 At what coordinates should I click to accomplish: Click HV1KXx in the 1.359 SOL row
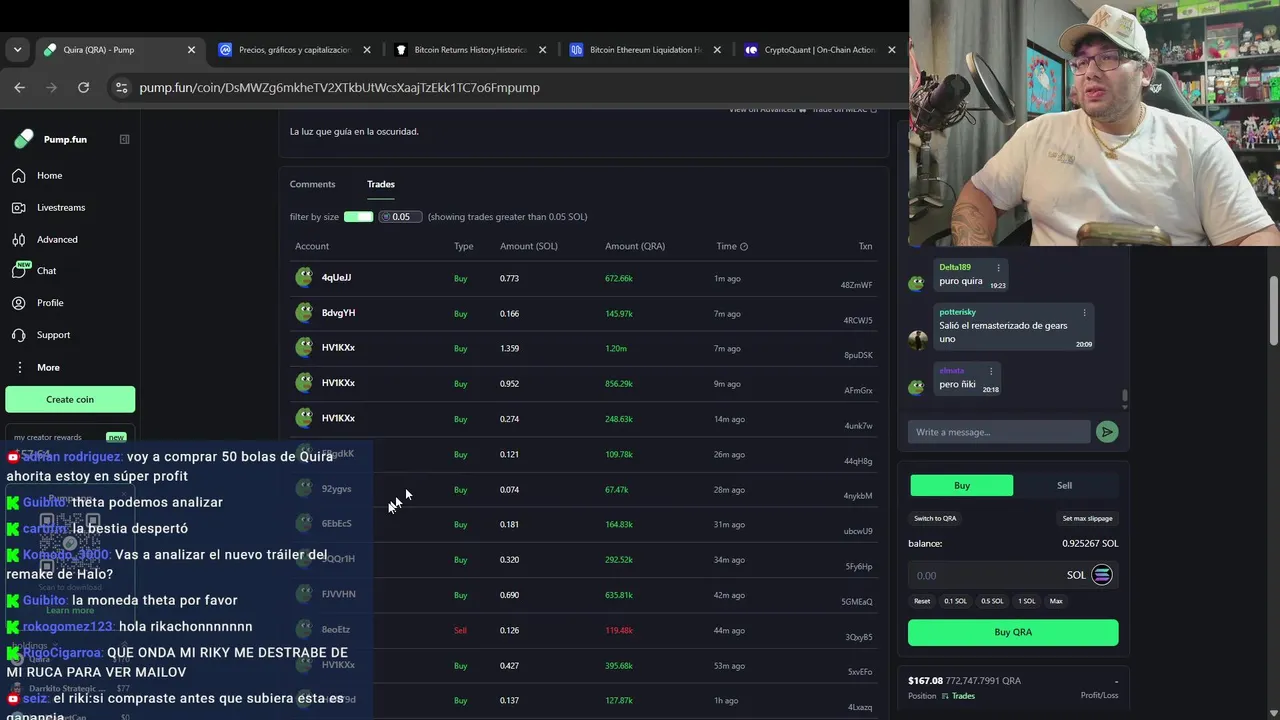tap(338, 348)
